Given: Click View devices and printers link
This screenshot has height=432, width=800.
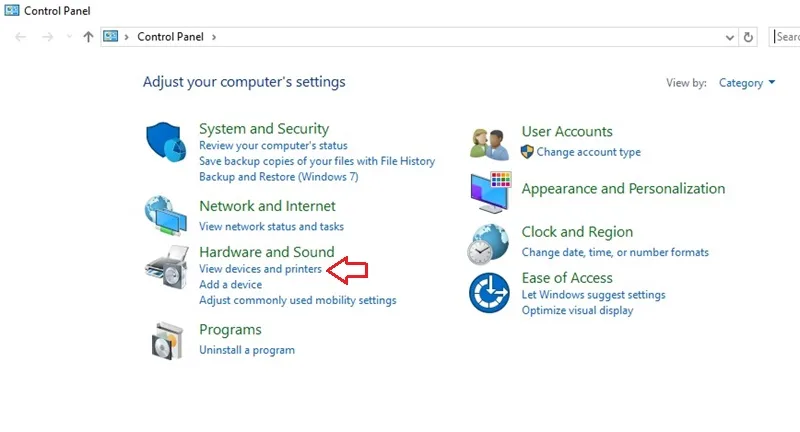Looking at the screenshot, I should click(260, 269).
